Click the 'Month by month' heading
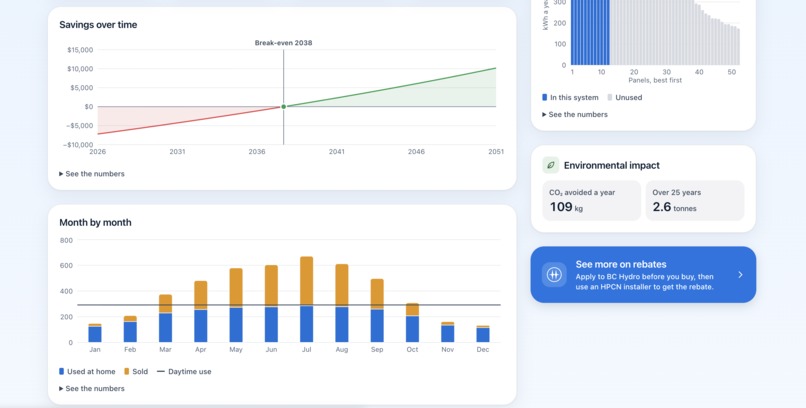This screenshot has width=806, height=408. click(x=95, y=222)
